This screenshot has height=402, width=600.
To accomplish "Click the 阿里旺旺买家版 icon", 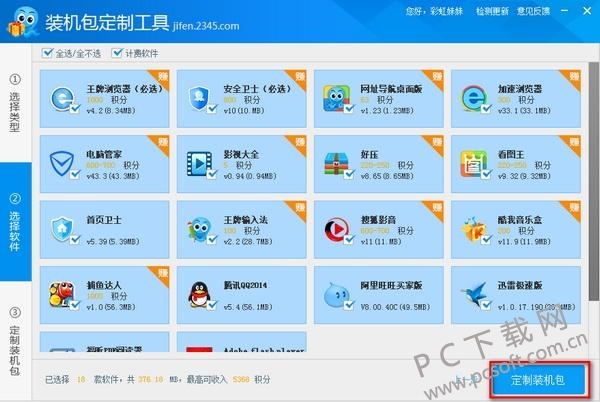I will pos(335,294).
